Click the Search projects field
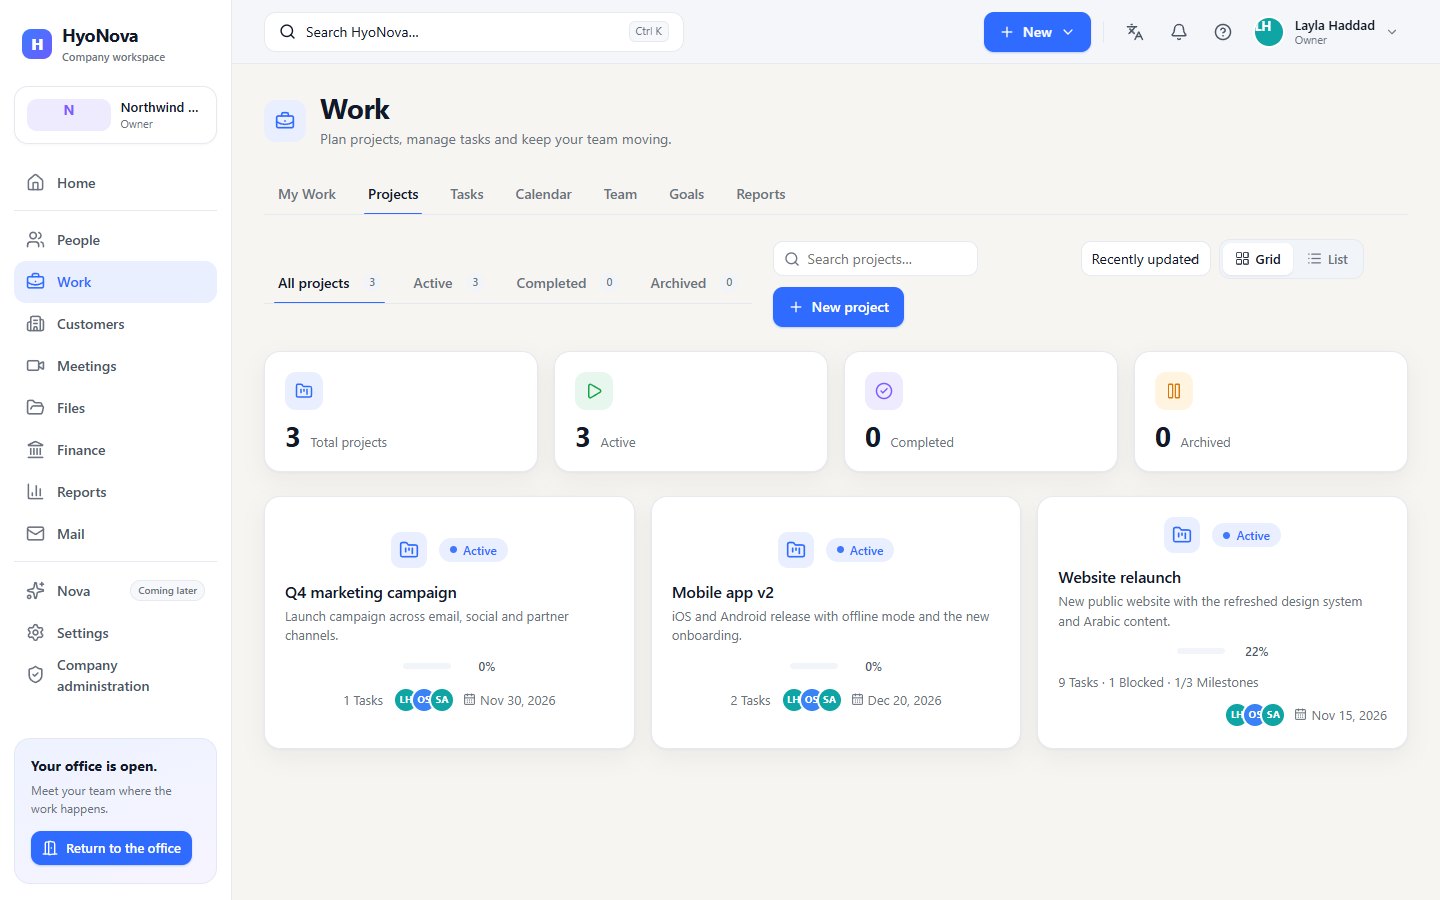Viewport: 1440px width, 900px height. [x=875, y=259]
